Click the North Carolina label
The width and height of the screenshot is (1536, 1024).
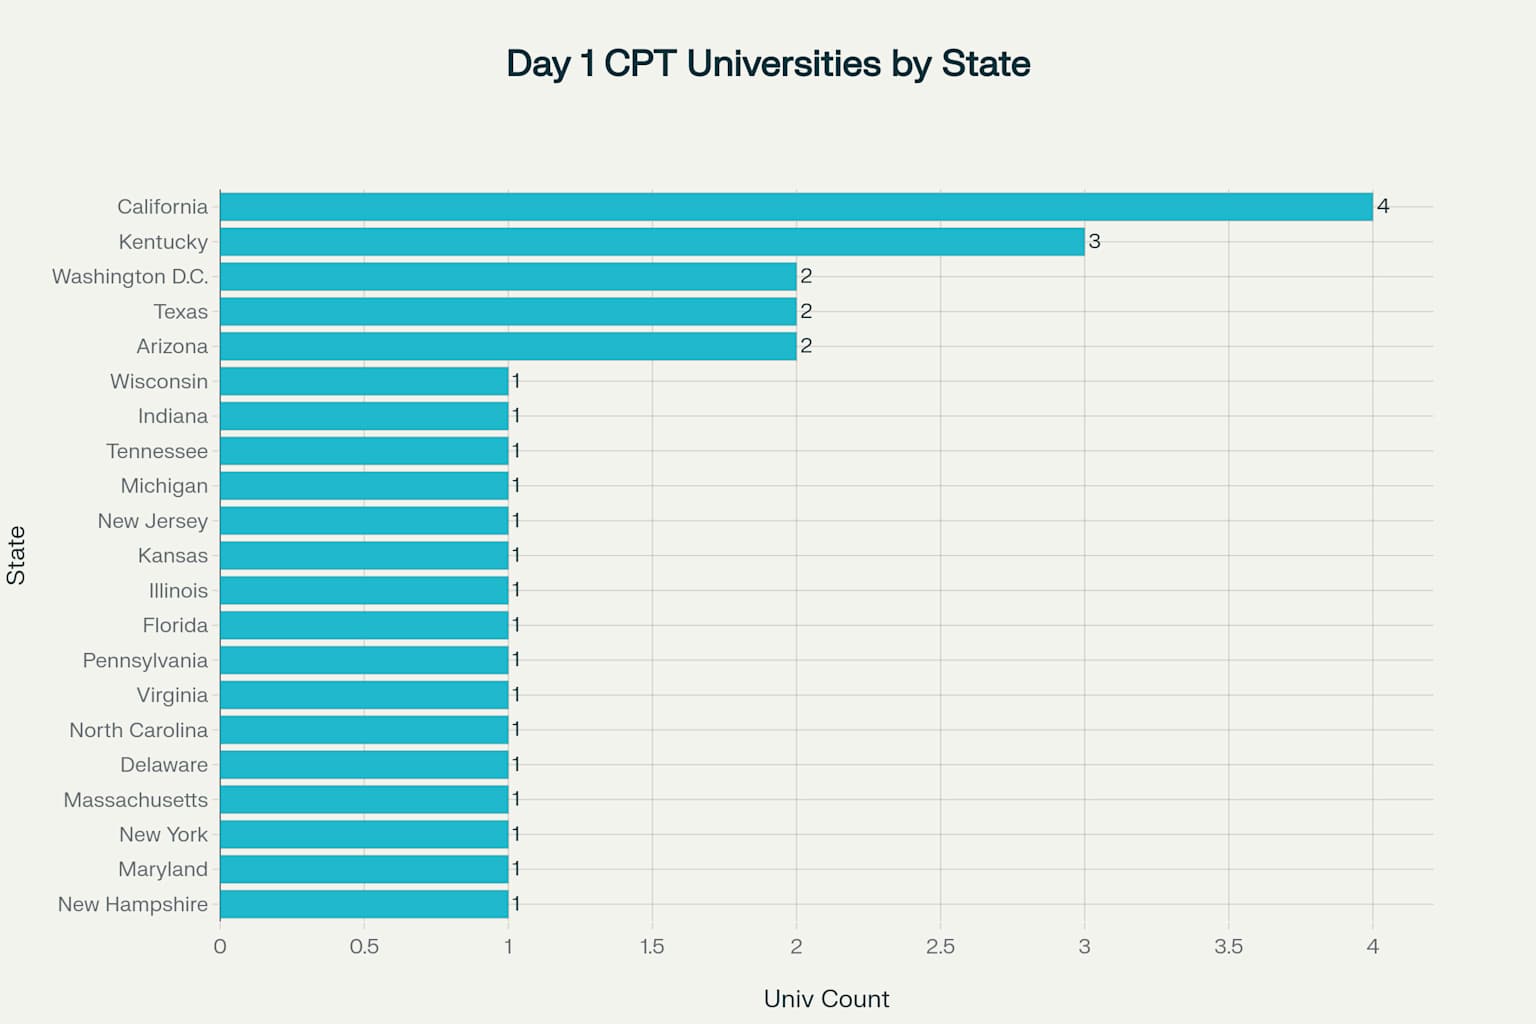pos(138,730)
